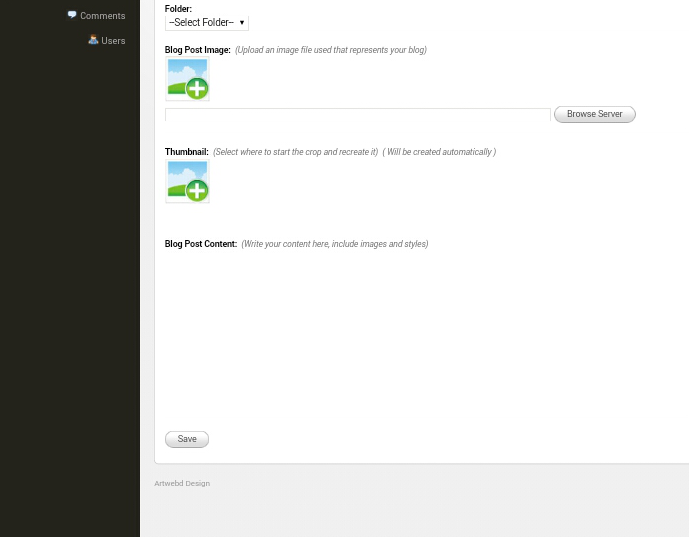Click the Blog Post Image: label
Viewport: 689px width, 537px height.
coord(197,50)
